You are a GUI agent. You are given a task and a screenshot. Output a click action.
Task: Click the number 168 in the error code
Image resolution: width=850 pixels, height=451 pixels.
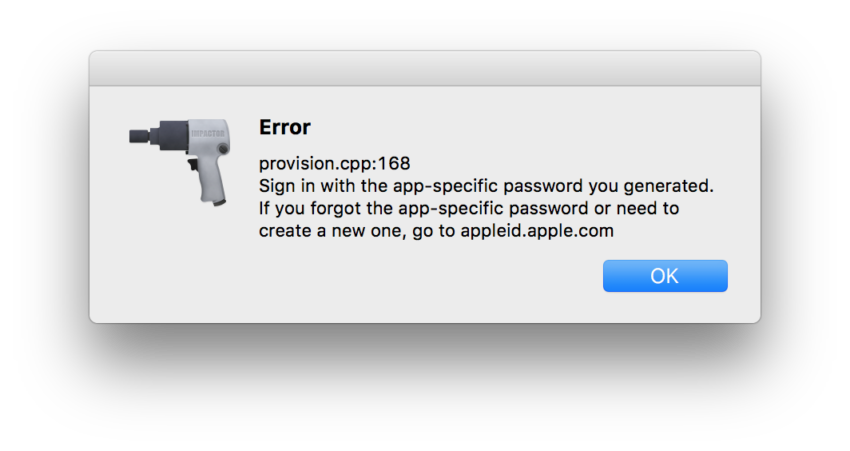click(x=395, y=163)
